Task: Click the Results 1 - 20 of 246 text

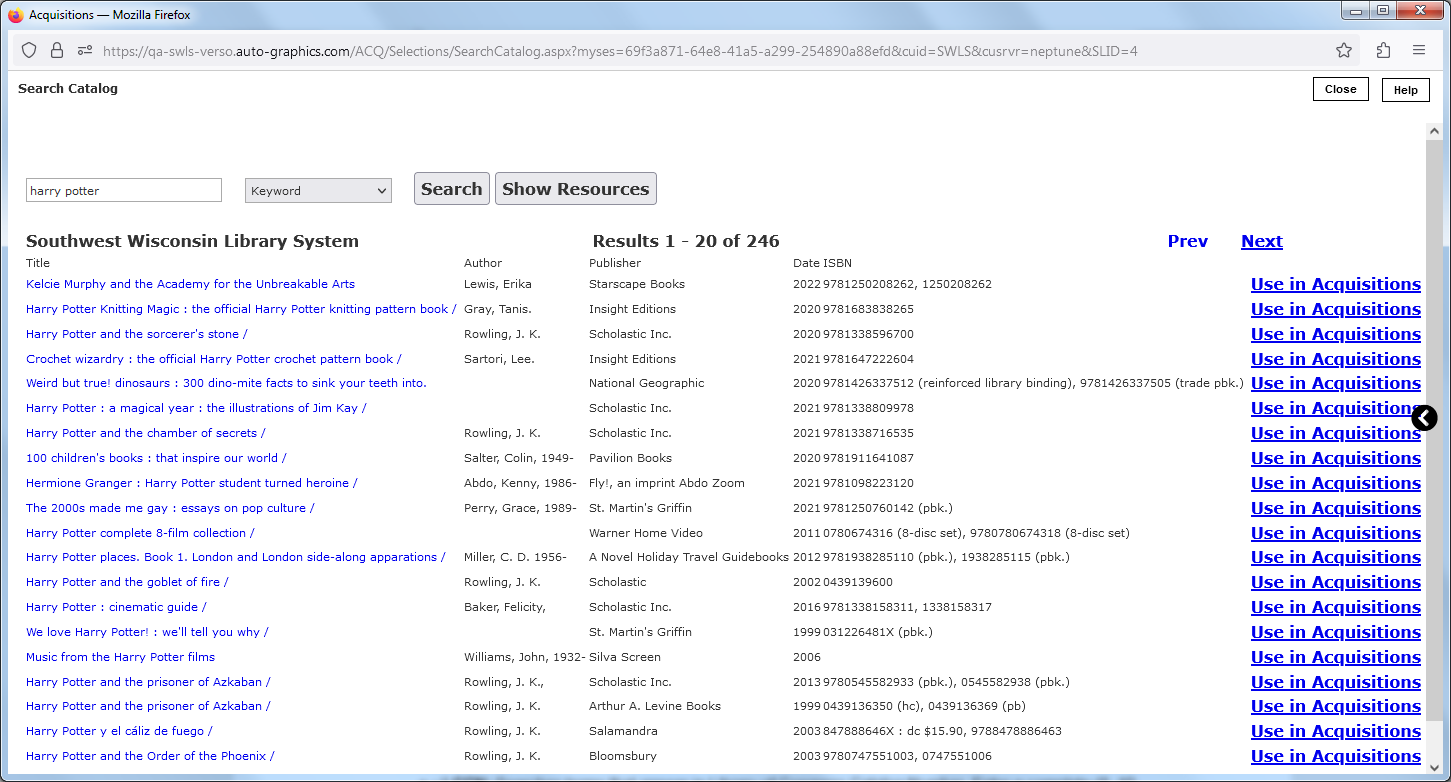Action: click(x=686, y=241)
